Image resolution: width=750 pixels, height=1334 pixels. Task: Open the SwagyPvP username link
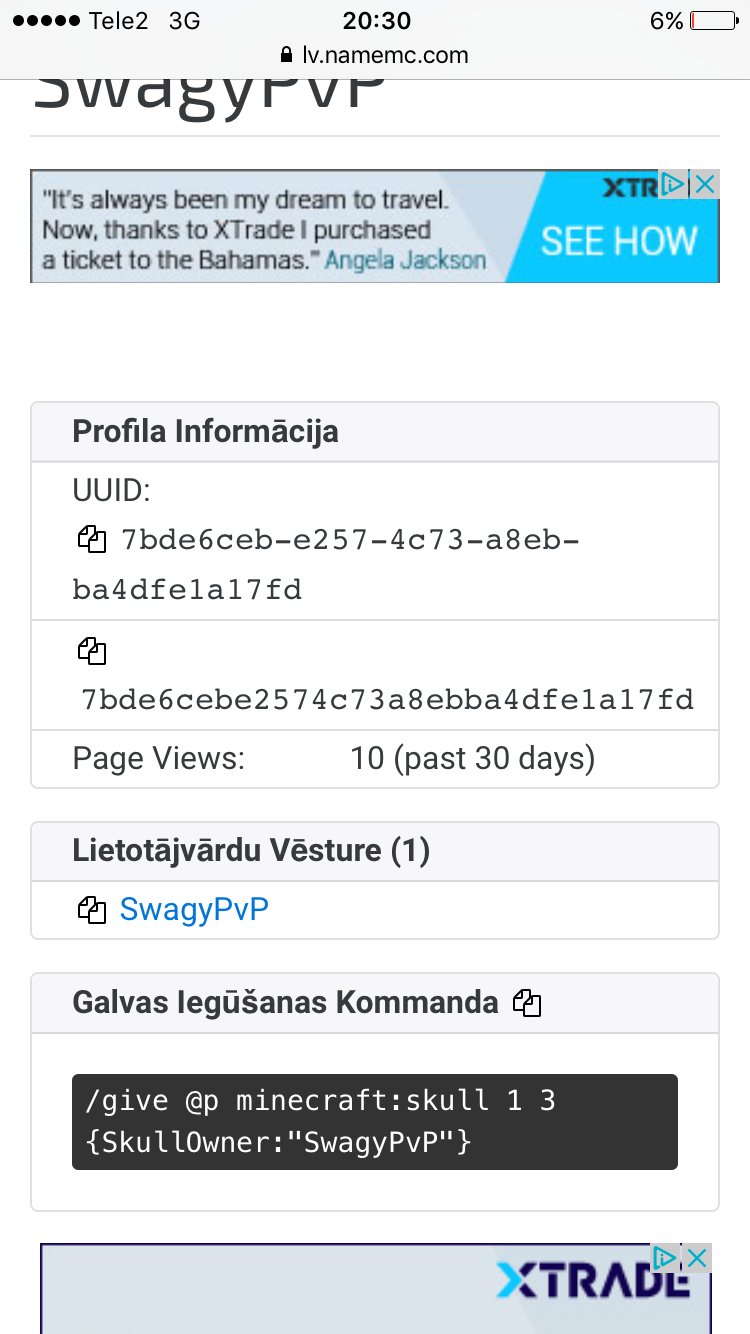(194, 910)
